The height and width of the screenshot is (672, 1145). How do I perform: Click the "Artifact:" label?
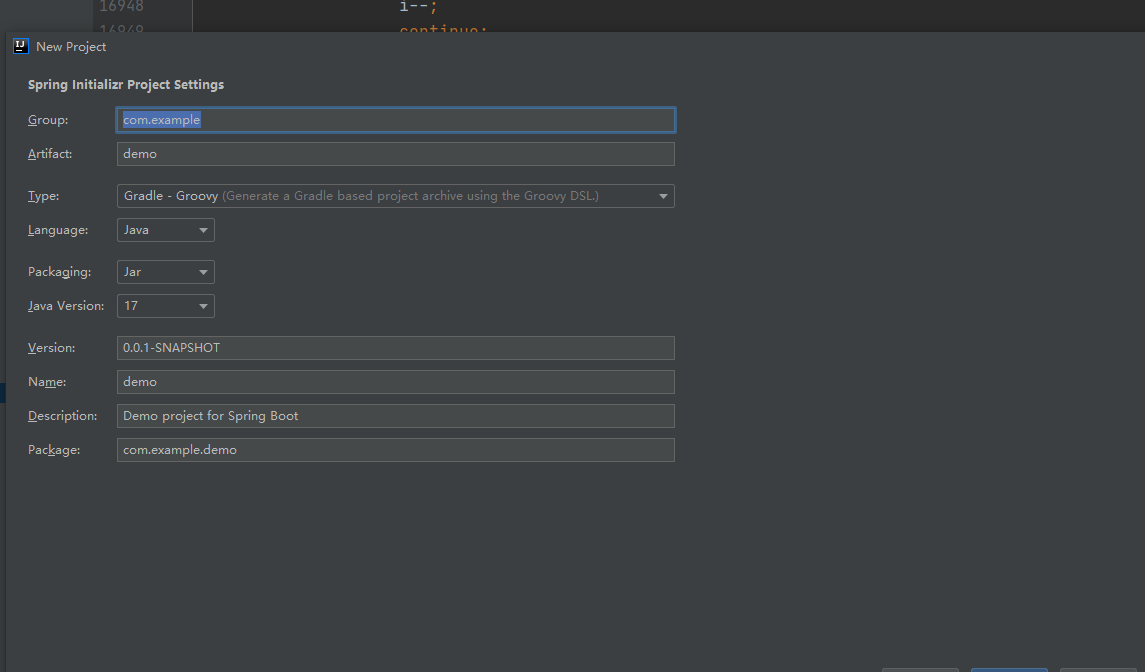pos(50,154)
